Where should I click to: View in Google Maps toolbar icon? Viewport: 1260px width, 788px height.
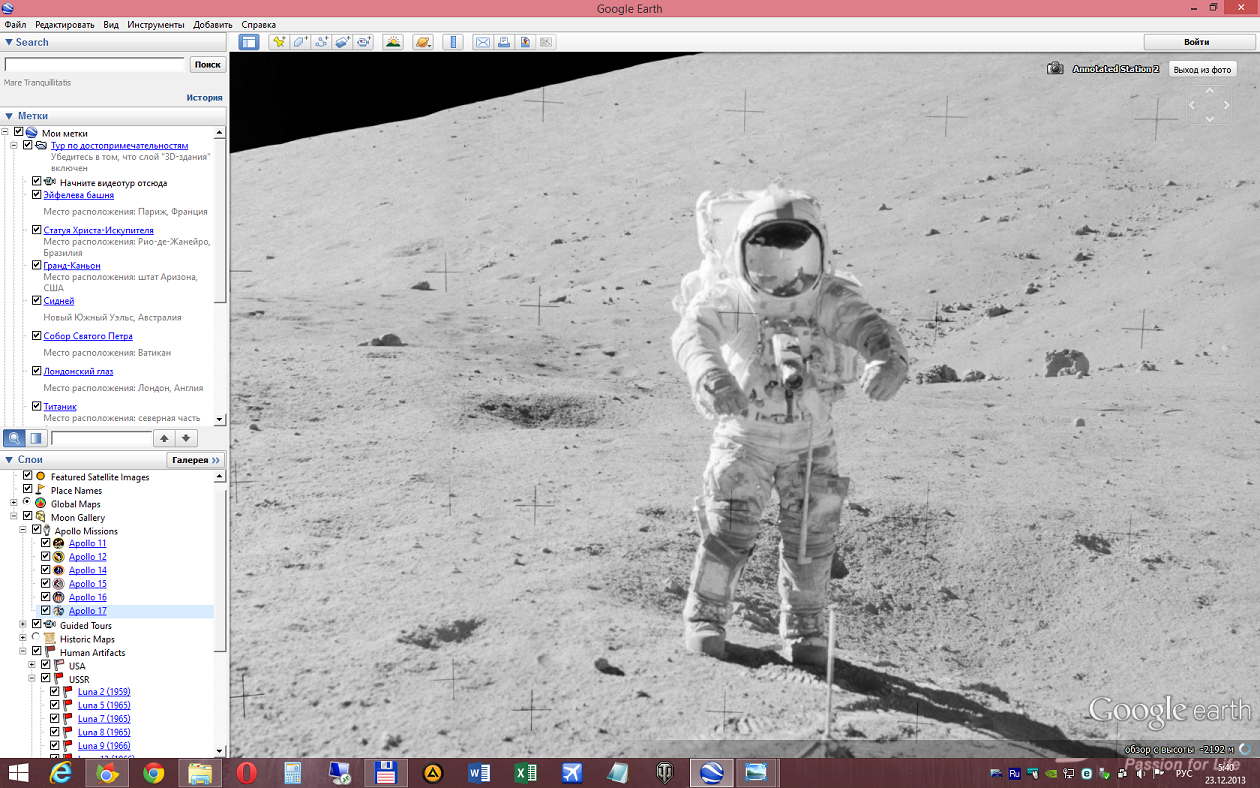pyautogui.click(x=546, y=42)
